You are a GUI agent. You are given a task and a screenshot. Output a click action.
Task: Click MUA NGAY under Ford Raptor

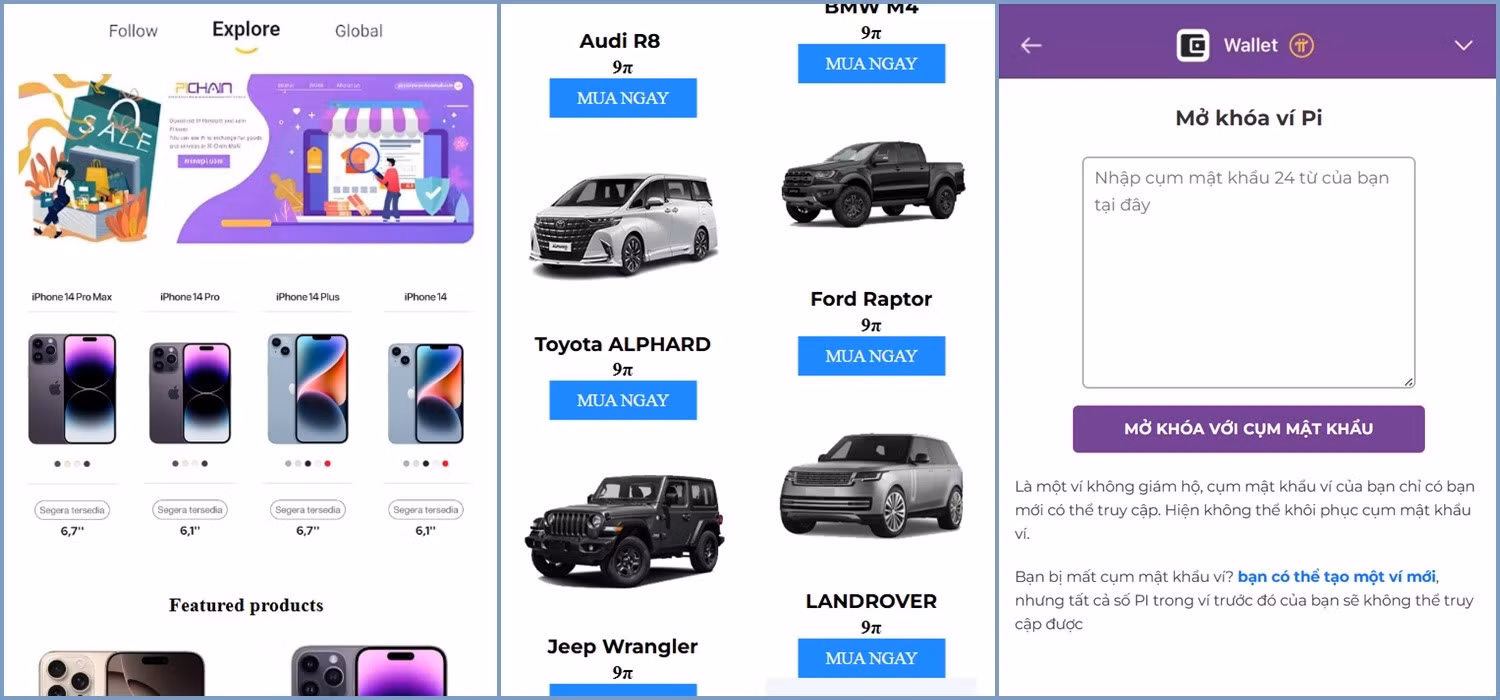point(871,356)
